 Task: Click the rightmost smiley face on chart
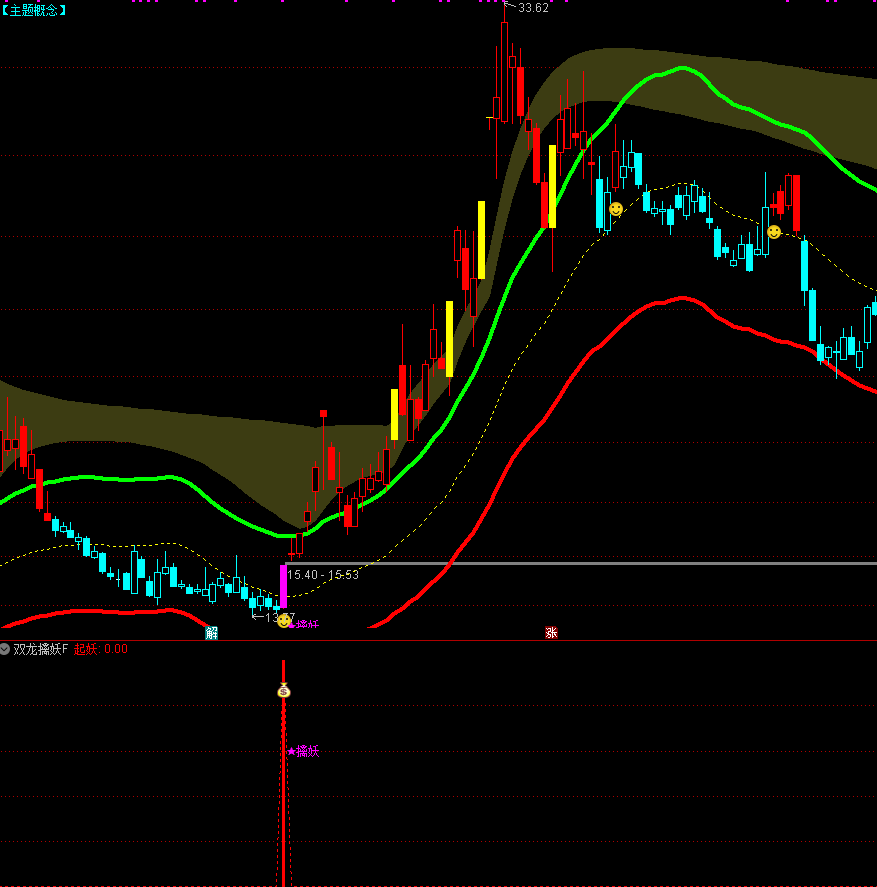[774, 232]
